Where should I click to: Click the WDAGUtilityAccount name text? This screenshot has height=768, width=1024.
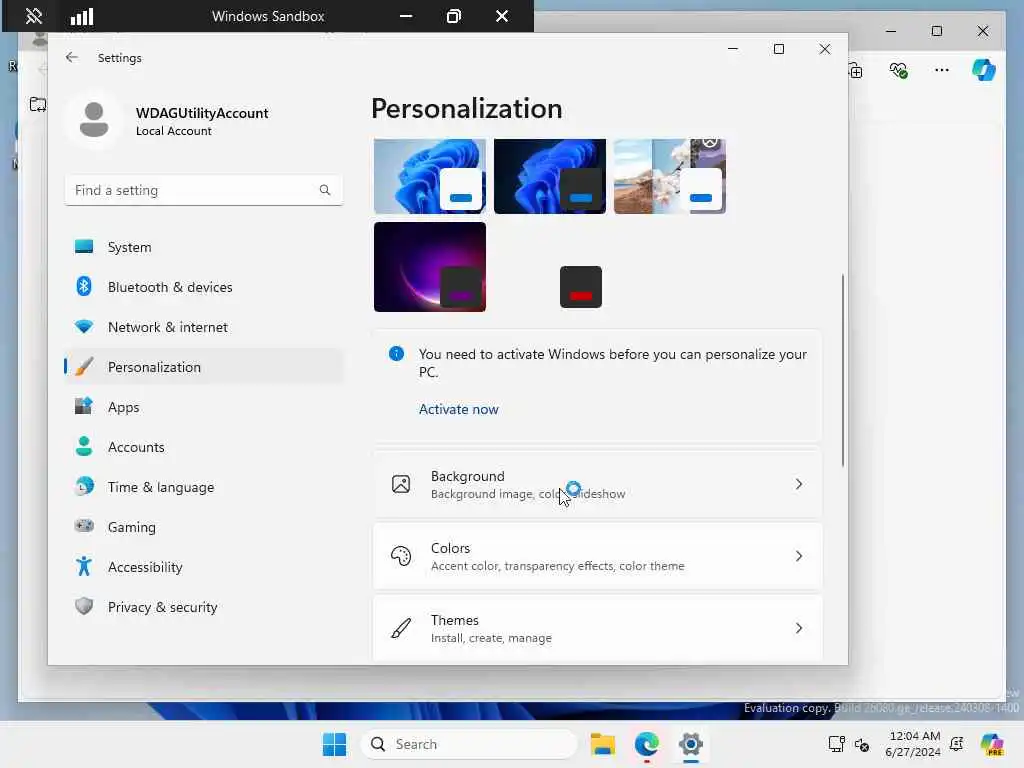pos(202,113)
